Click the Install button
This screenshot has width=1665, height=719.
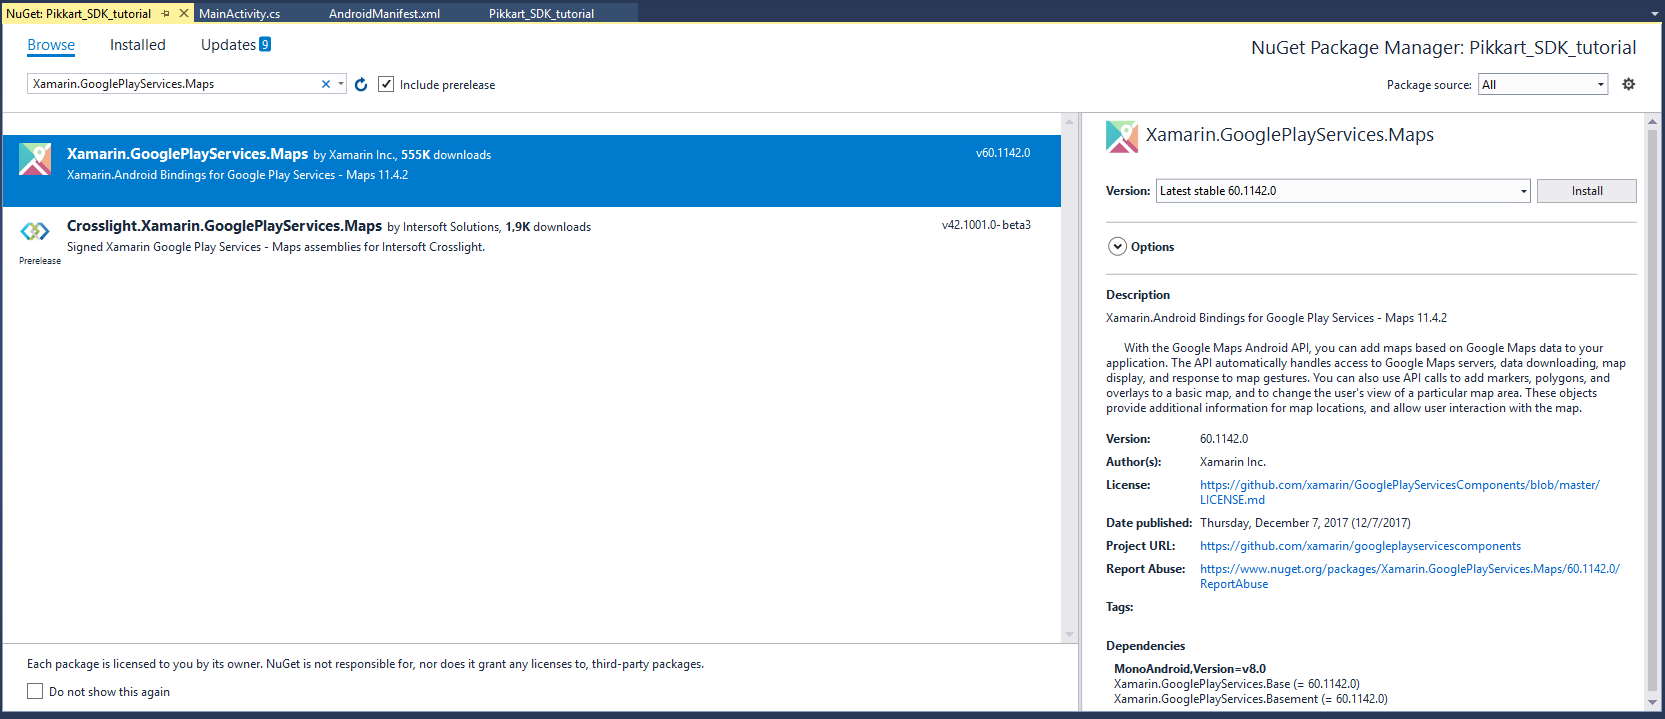click(1587, 191)
